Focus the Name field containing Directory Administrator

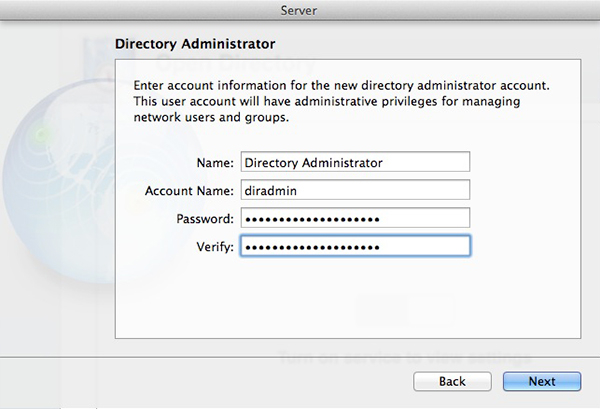coord(355,162)
